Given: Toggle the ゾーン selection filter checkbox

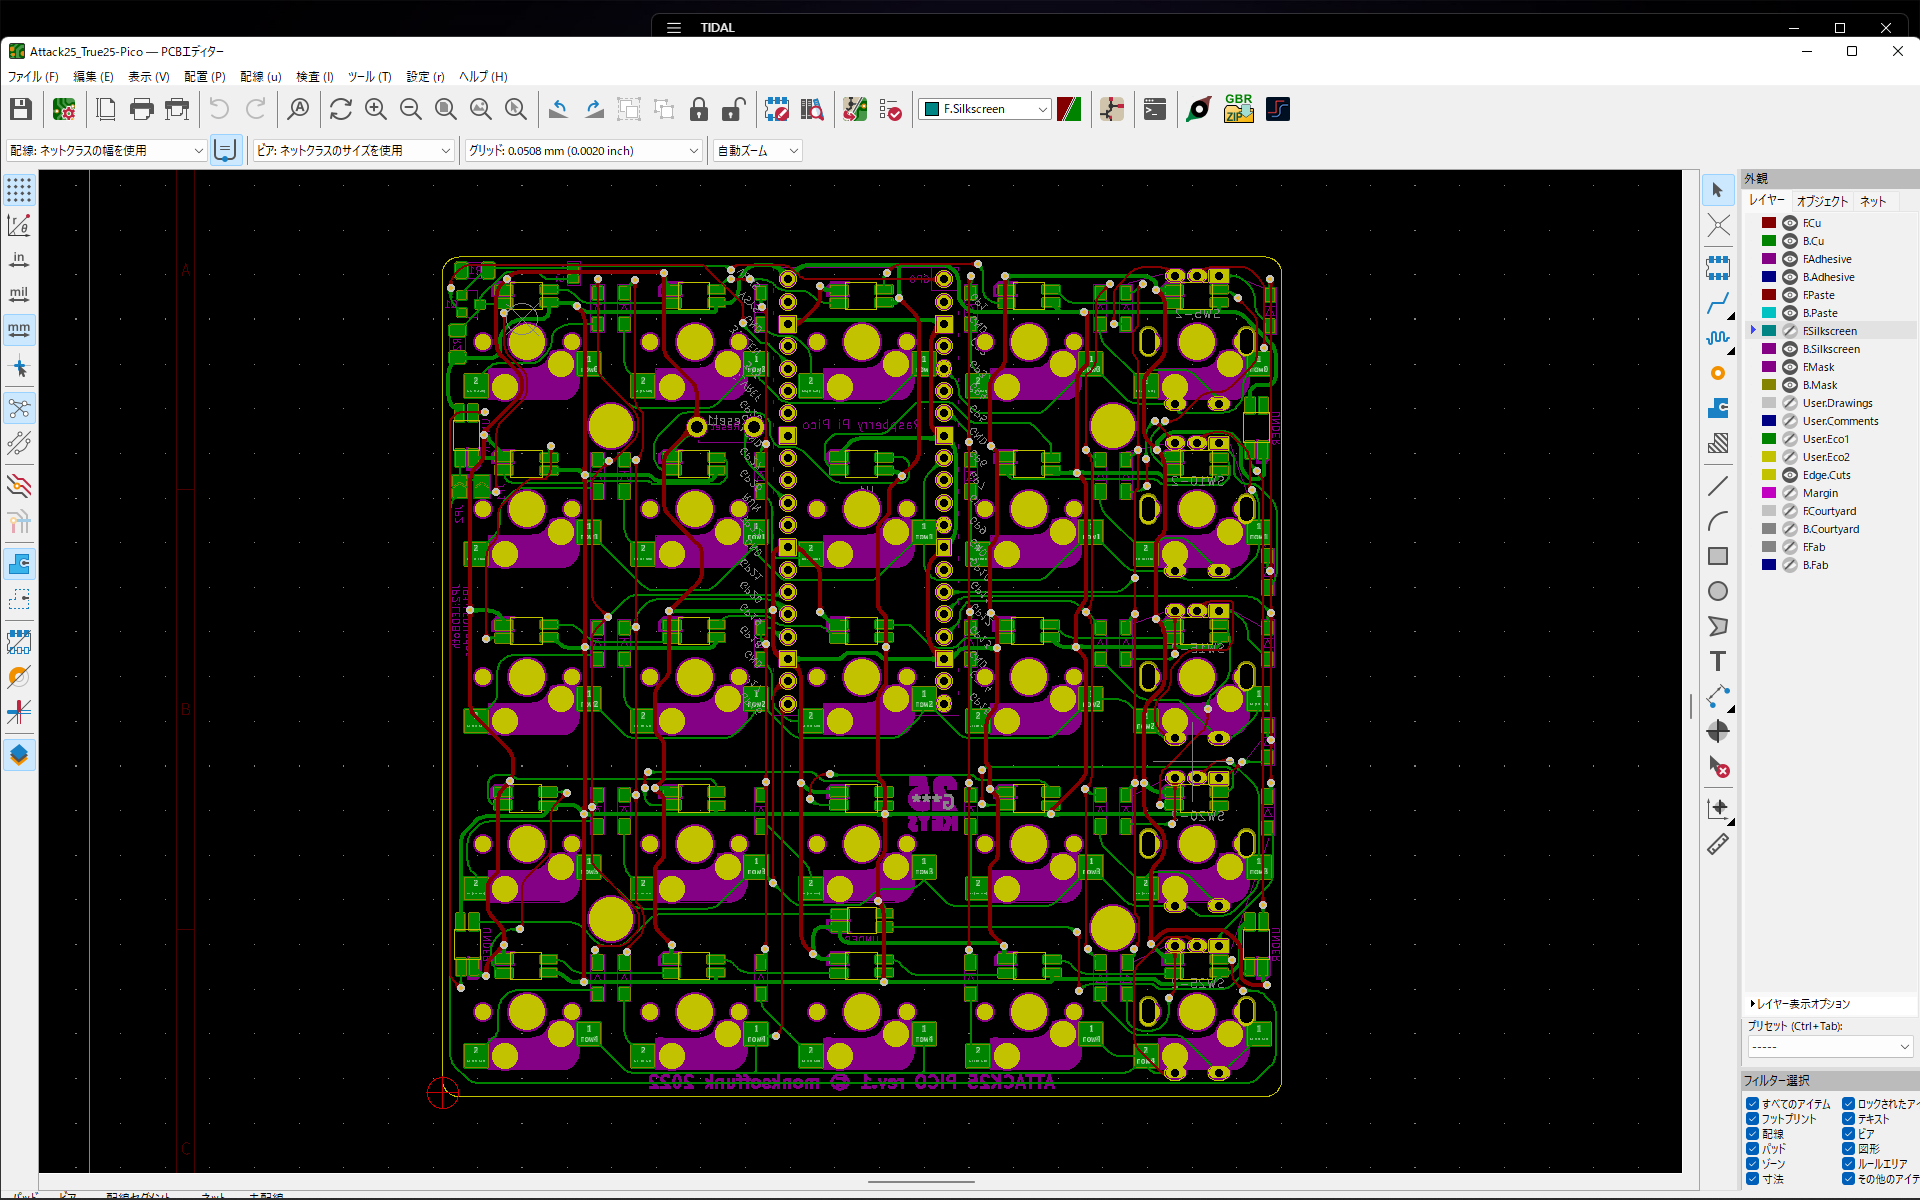Looking at the screenshot, I should coord(1752,1164).
